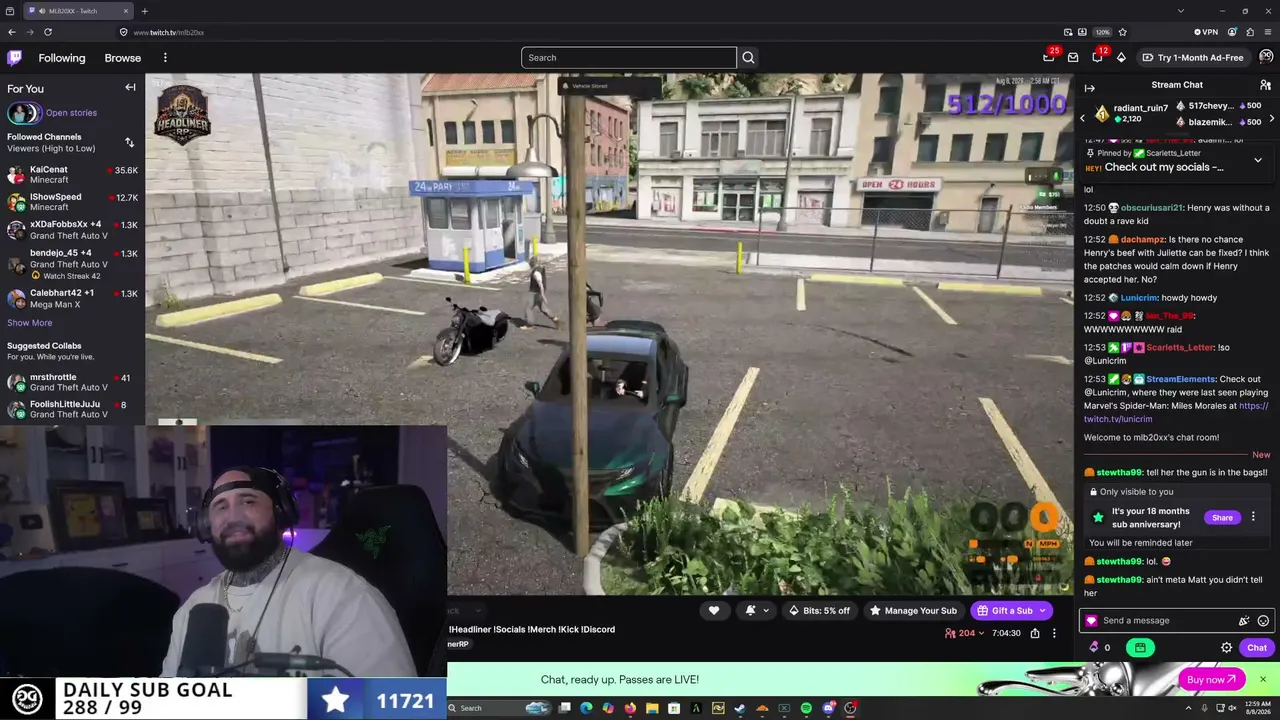The height and width of the screenshot is (720, 1280).
Task: Open notification bell settings dropdown
Action: tap(757, 611)
